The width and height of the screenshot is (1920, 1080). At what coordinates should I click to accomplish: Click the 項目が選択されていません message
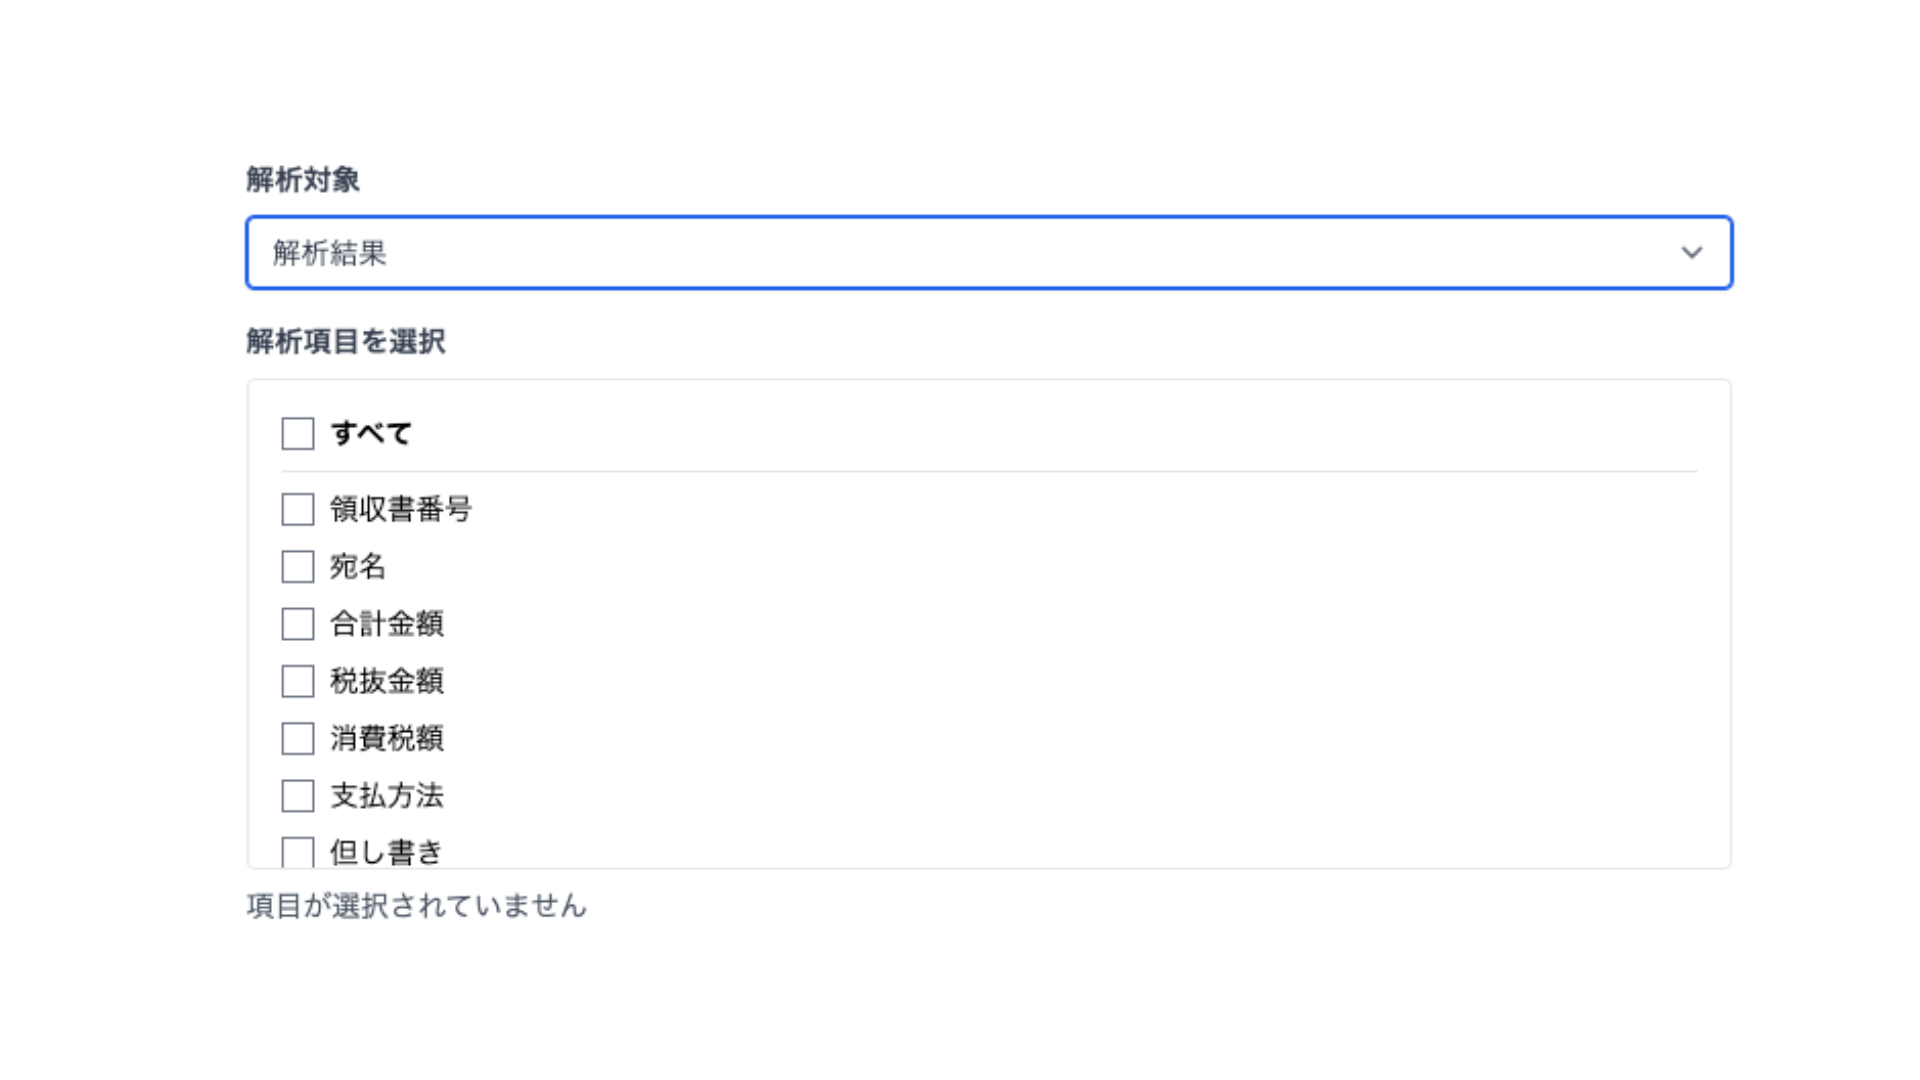point(416,906)
